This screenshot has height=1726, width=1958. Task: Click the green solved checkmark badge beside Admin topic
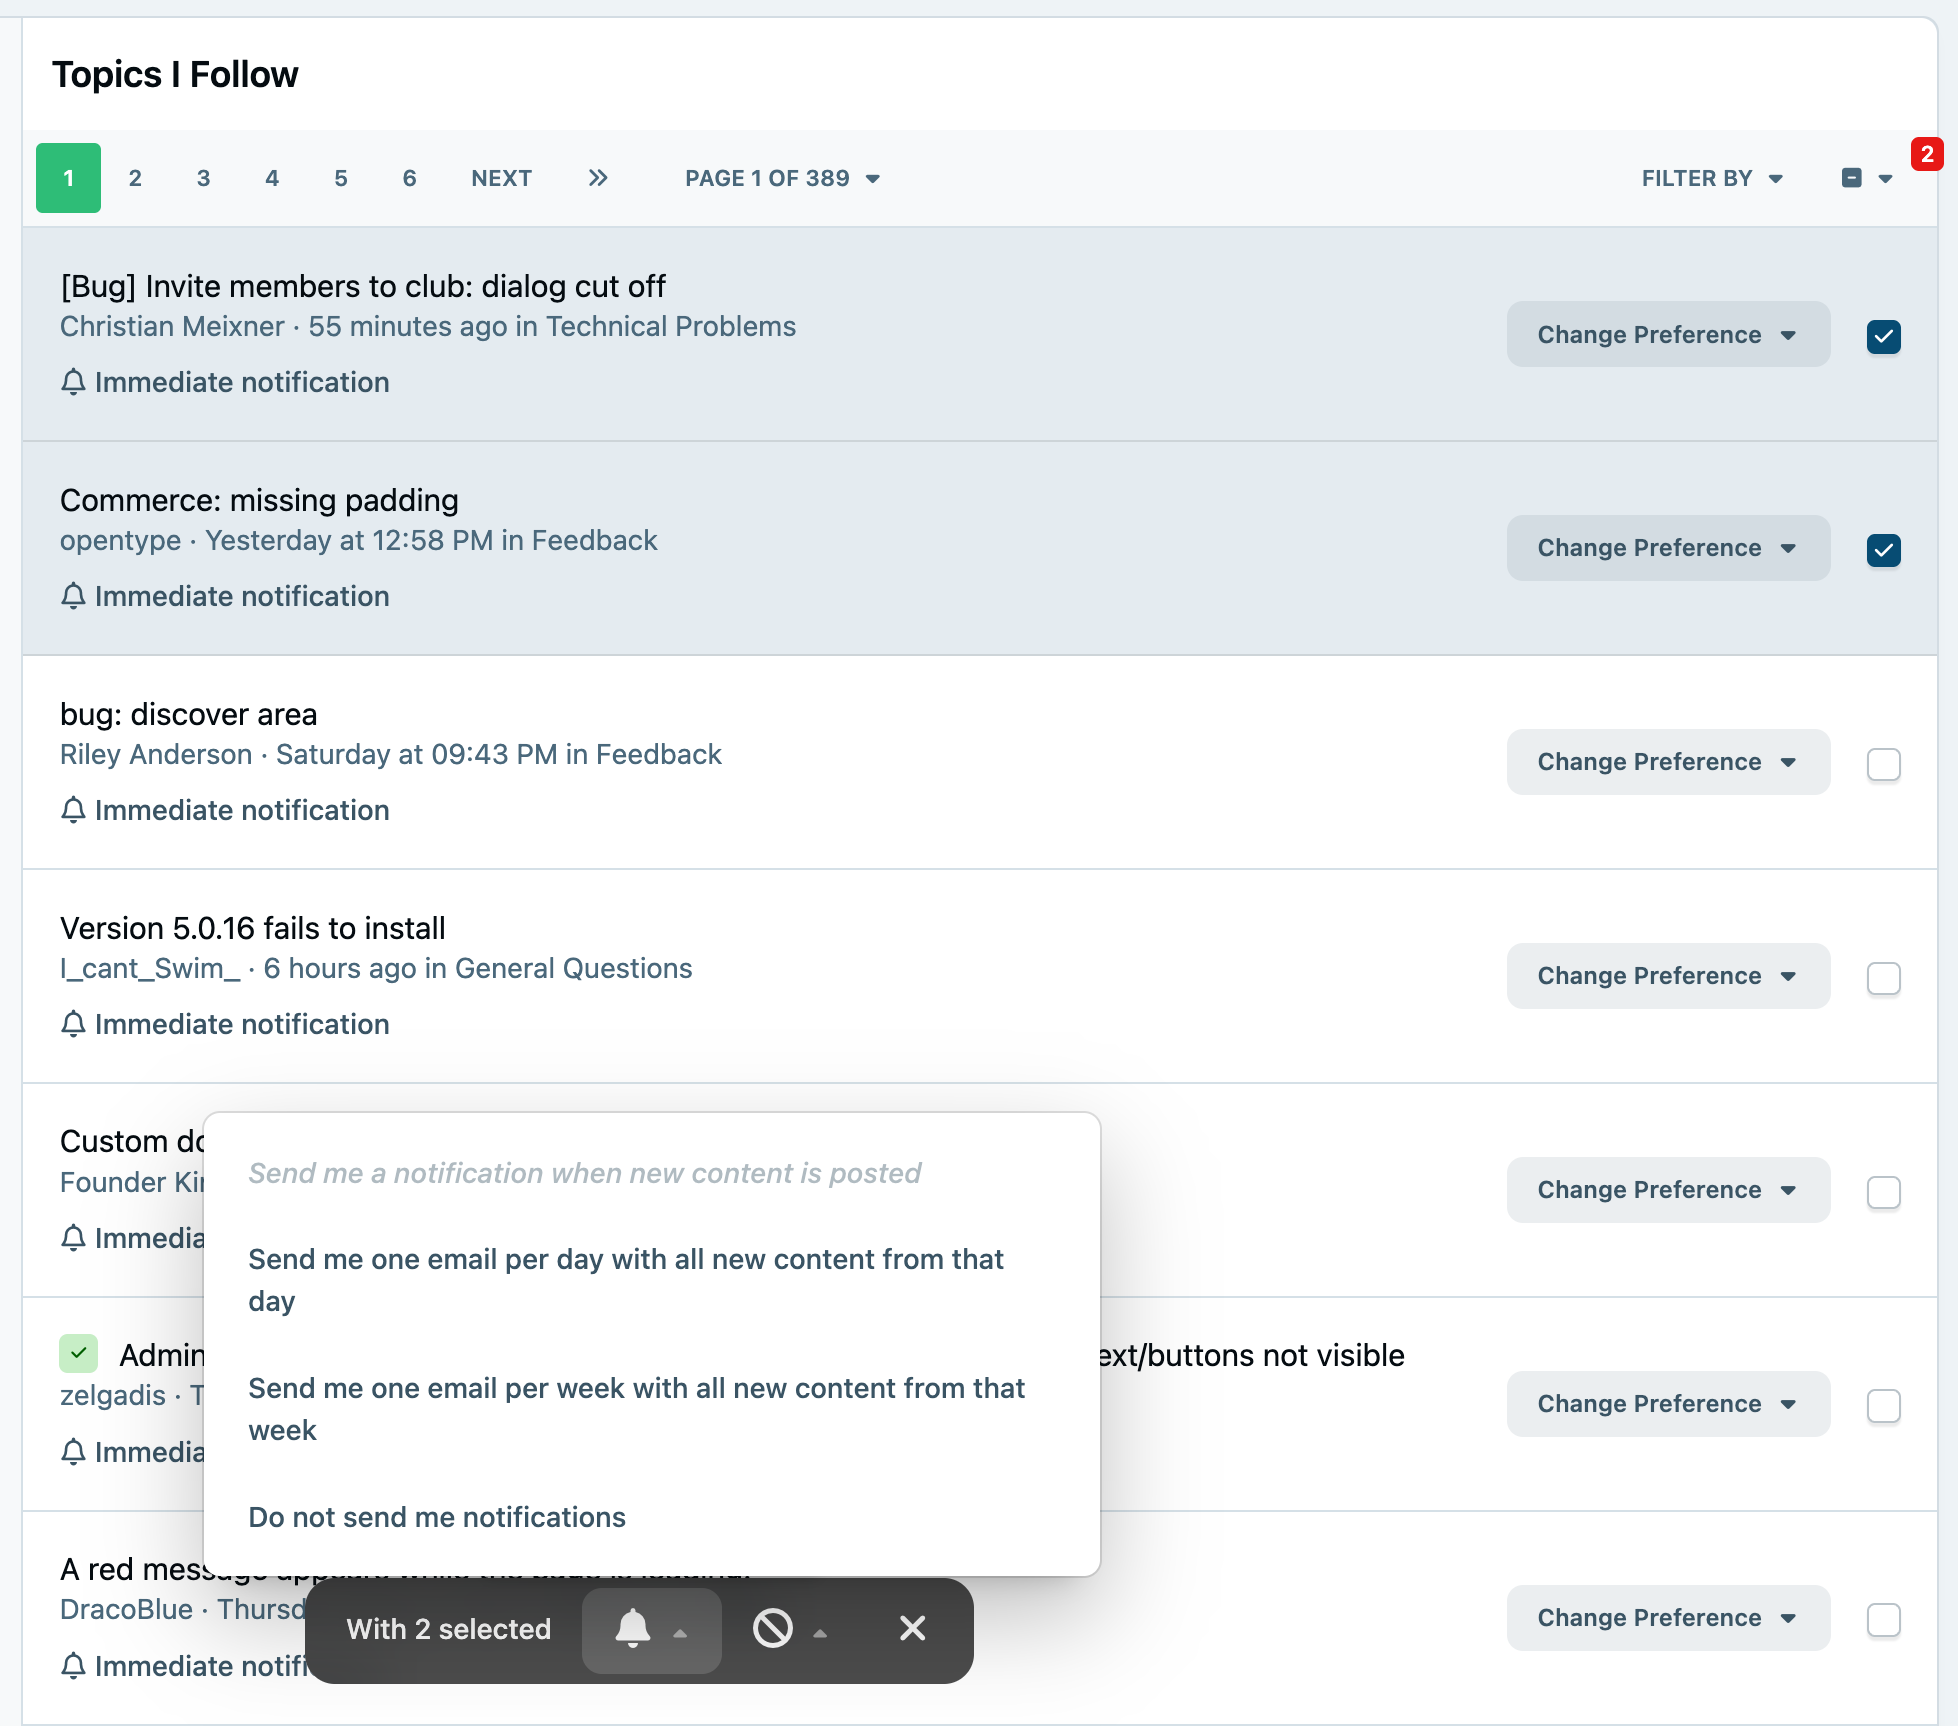(78, 1353)
